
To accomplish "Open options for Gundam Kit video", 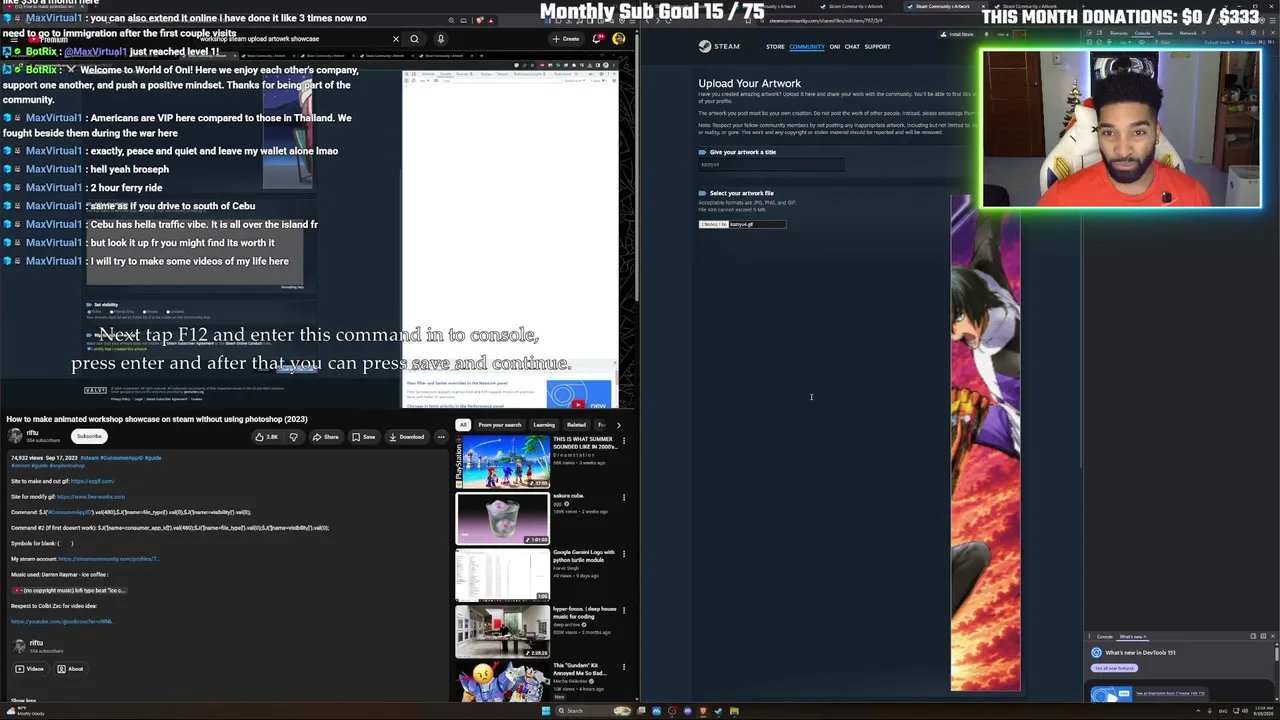I will [623, 666].
